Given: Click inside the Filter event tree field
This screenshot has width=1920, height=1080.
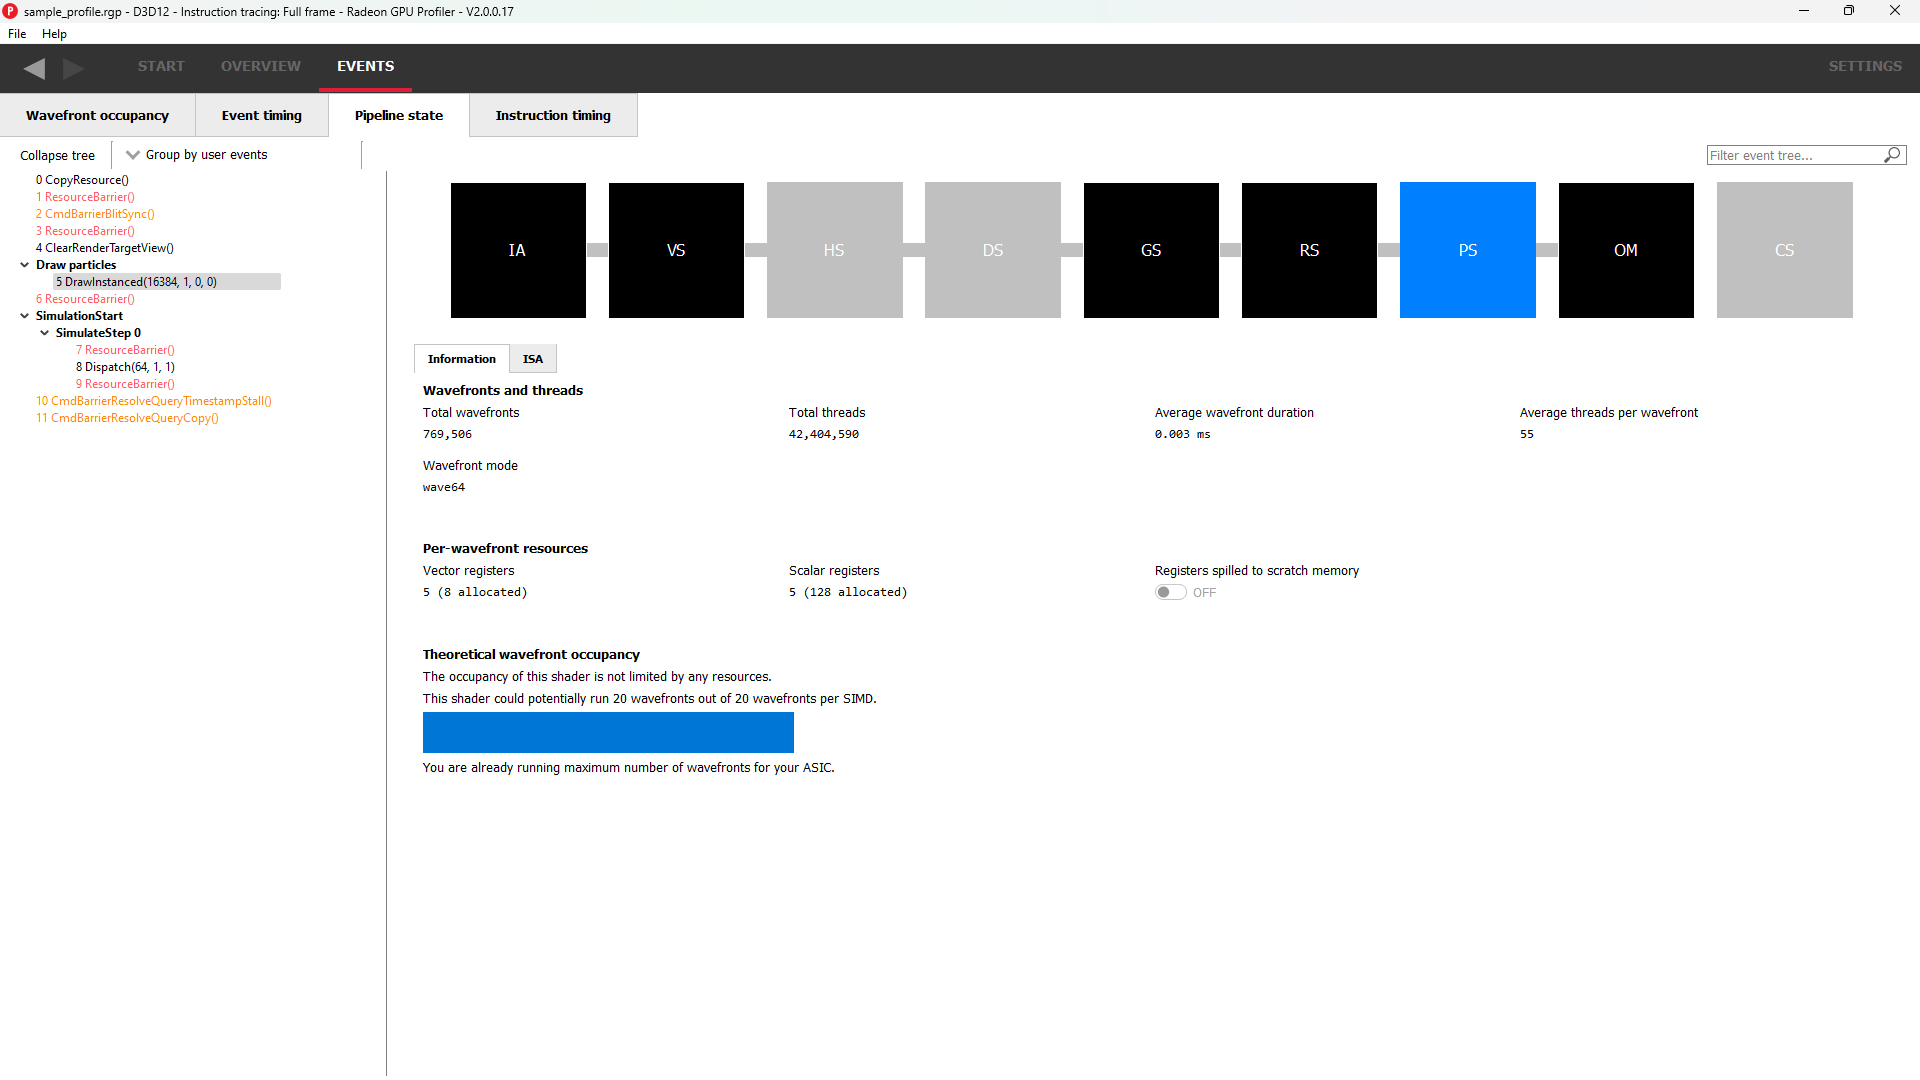Looking at the screenshot, I should (1790, 155).
